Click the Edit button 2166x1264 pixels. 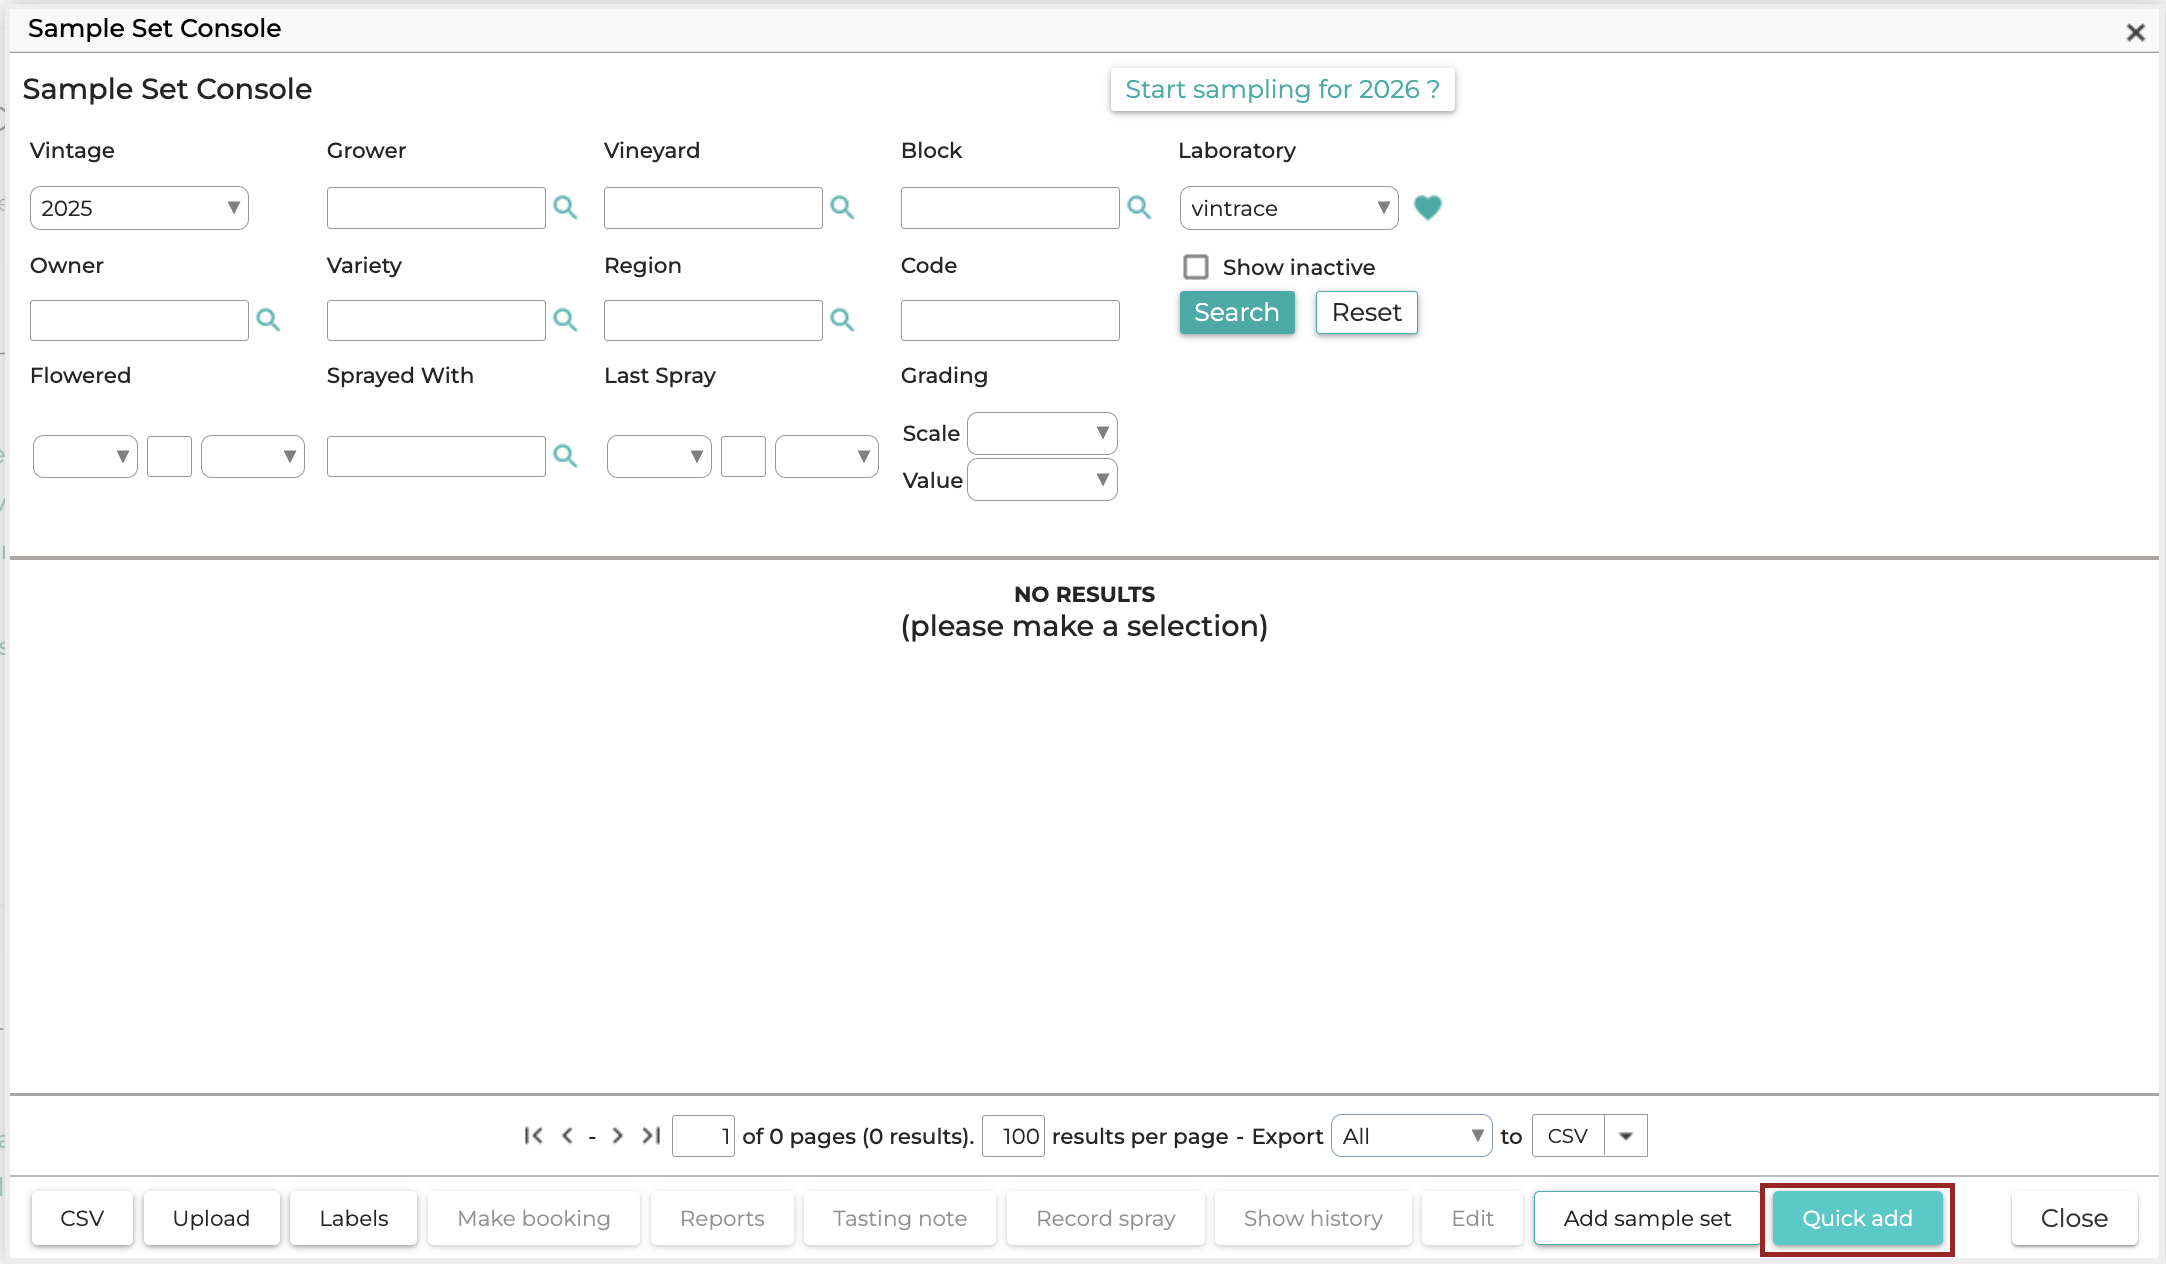pos(1473,1218)
